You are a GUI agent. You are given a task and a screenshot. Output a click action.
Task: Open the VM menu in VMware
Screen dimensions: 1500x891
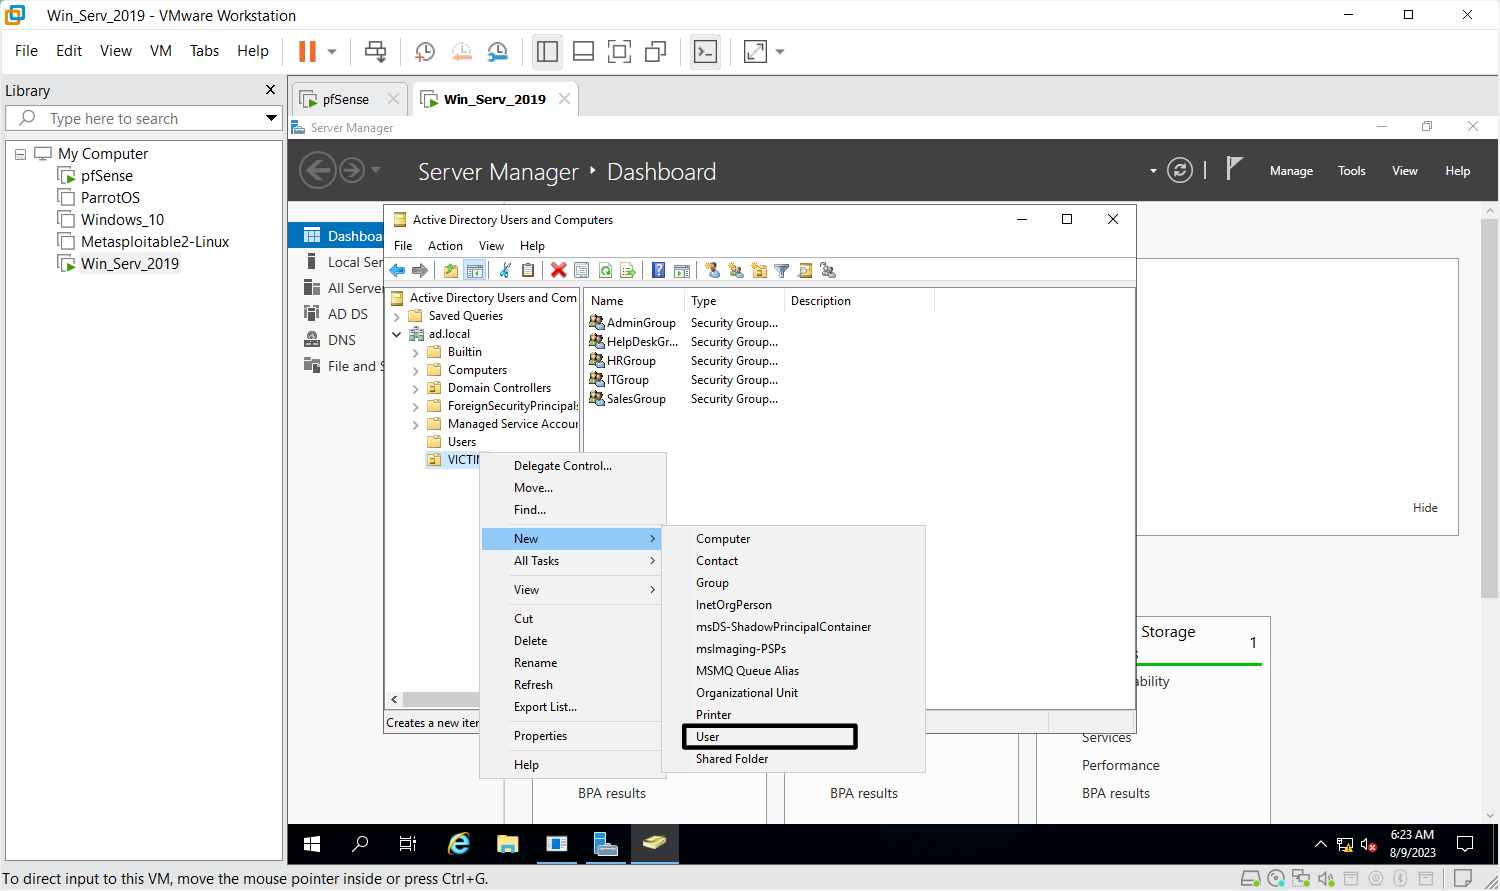(161, 51)
